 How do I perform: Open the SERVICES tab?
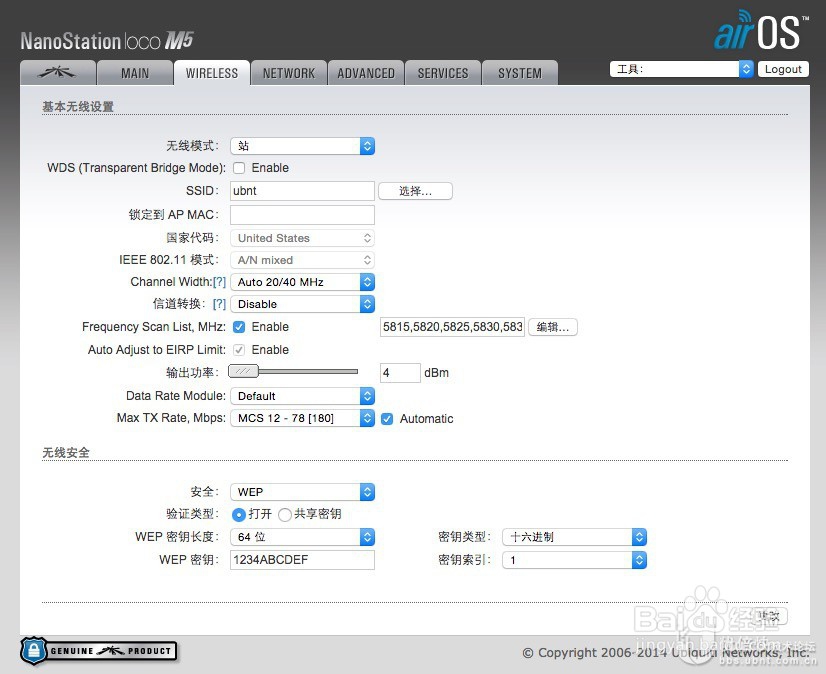click(x=442, y=73)
